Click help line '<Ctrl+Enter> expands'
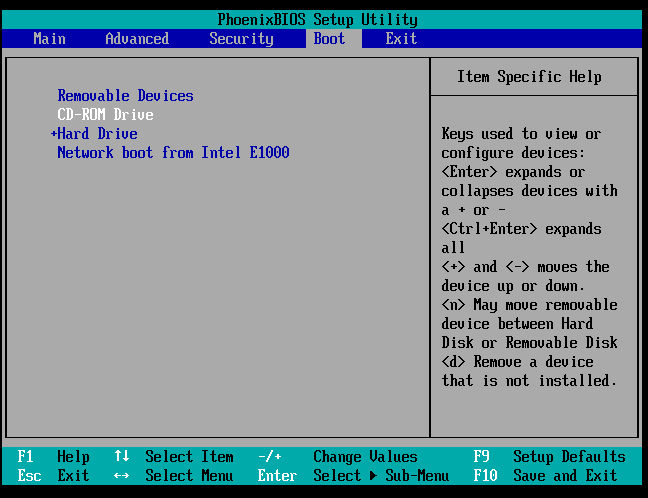Image resolution: width=648 pixels, height=498 pixels. 521,229
